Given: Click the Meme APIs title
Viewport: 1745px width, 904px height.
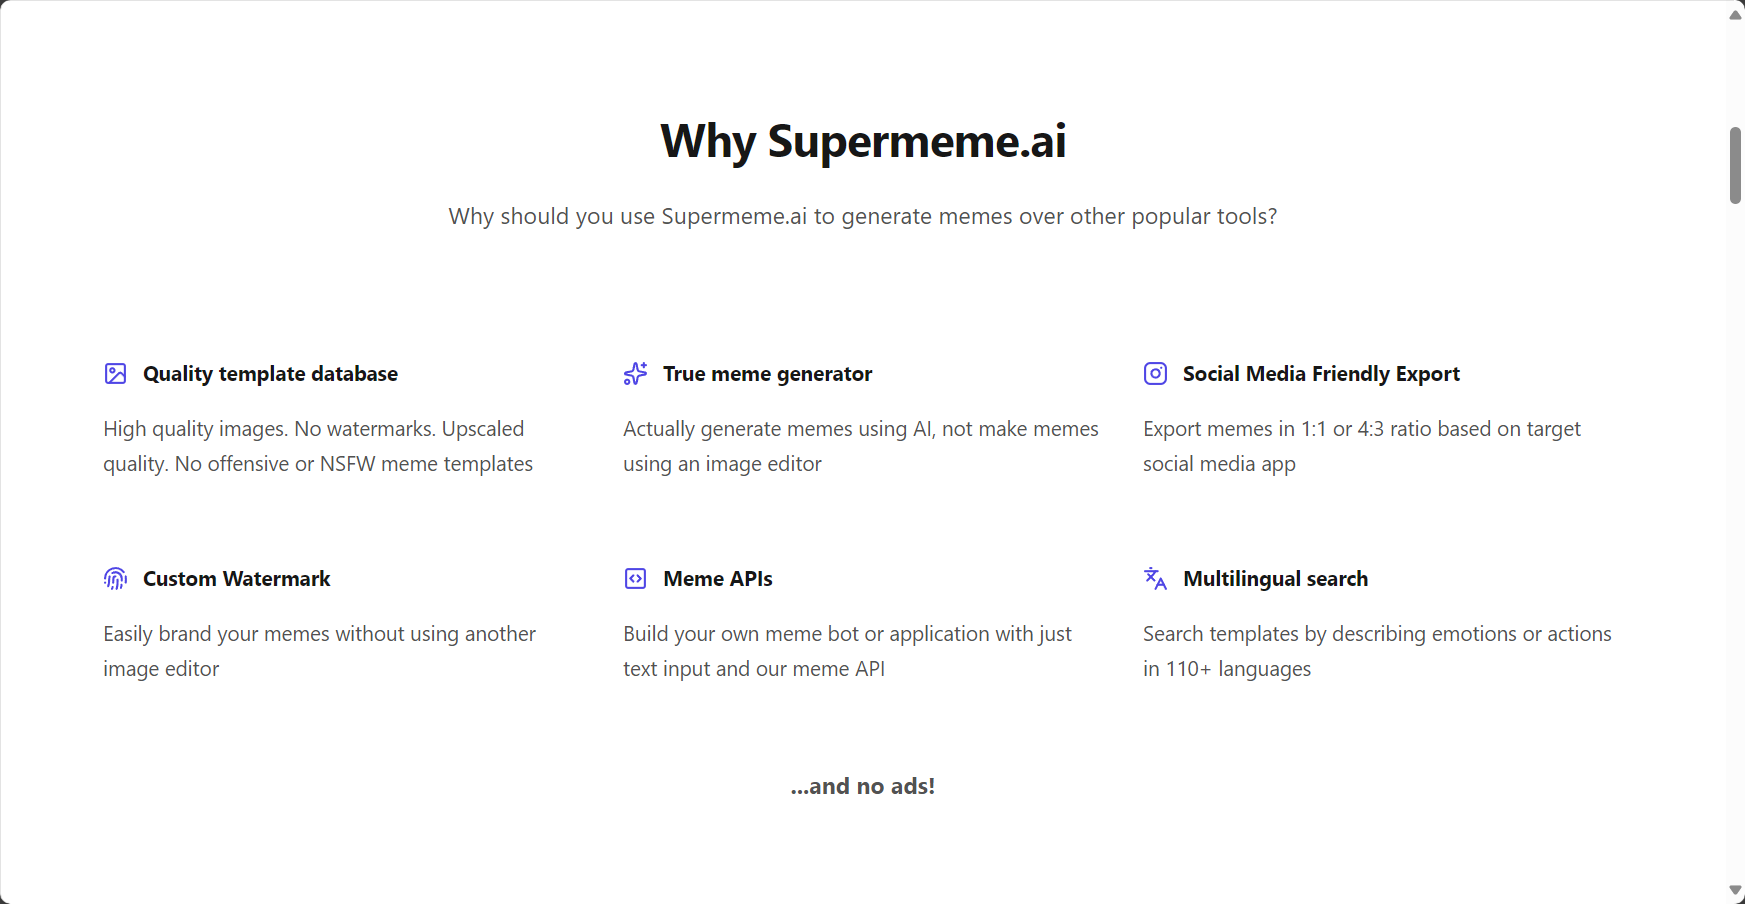Looking at the screenshot, I should [x=718, y=579].
